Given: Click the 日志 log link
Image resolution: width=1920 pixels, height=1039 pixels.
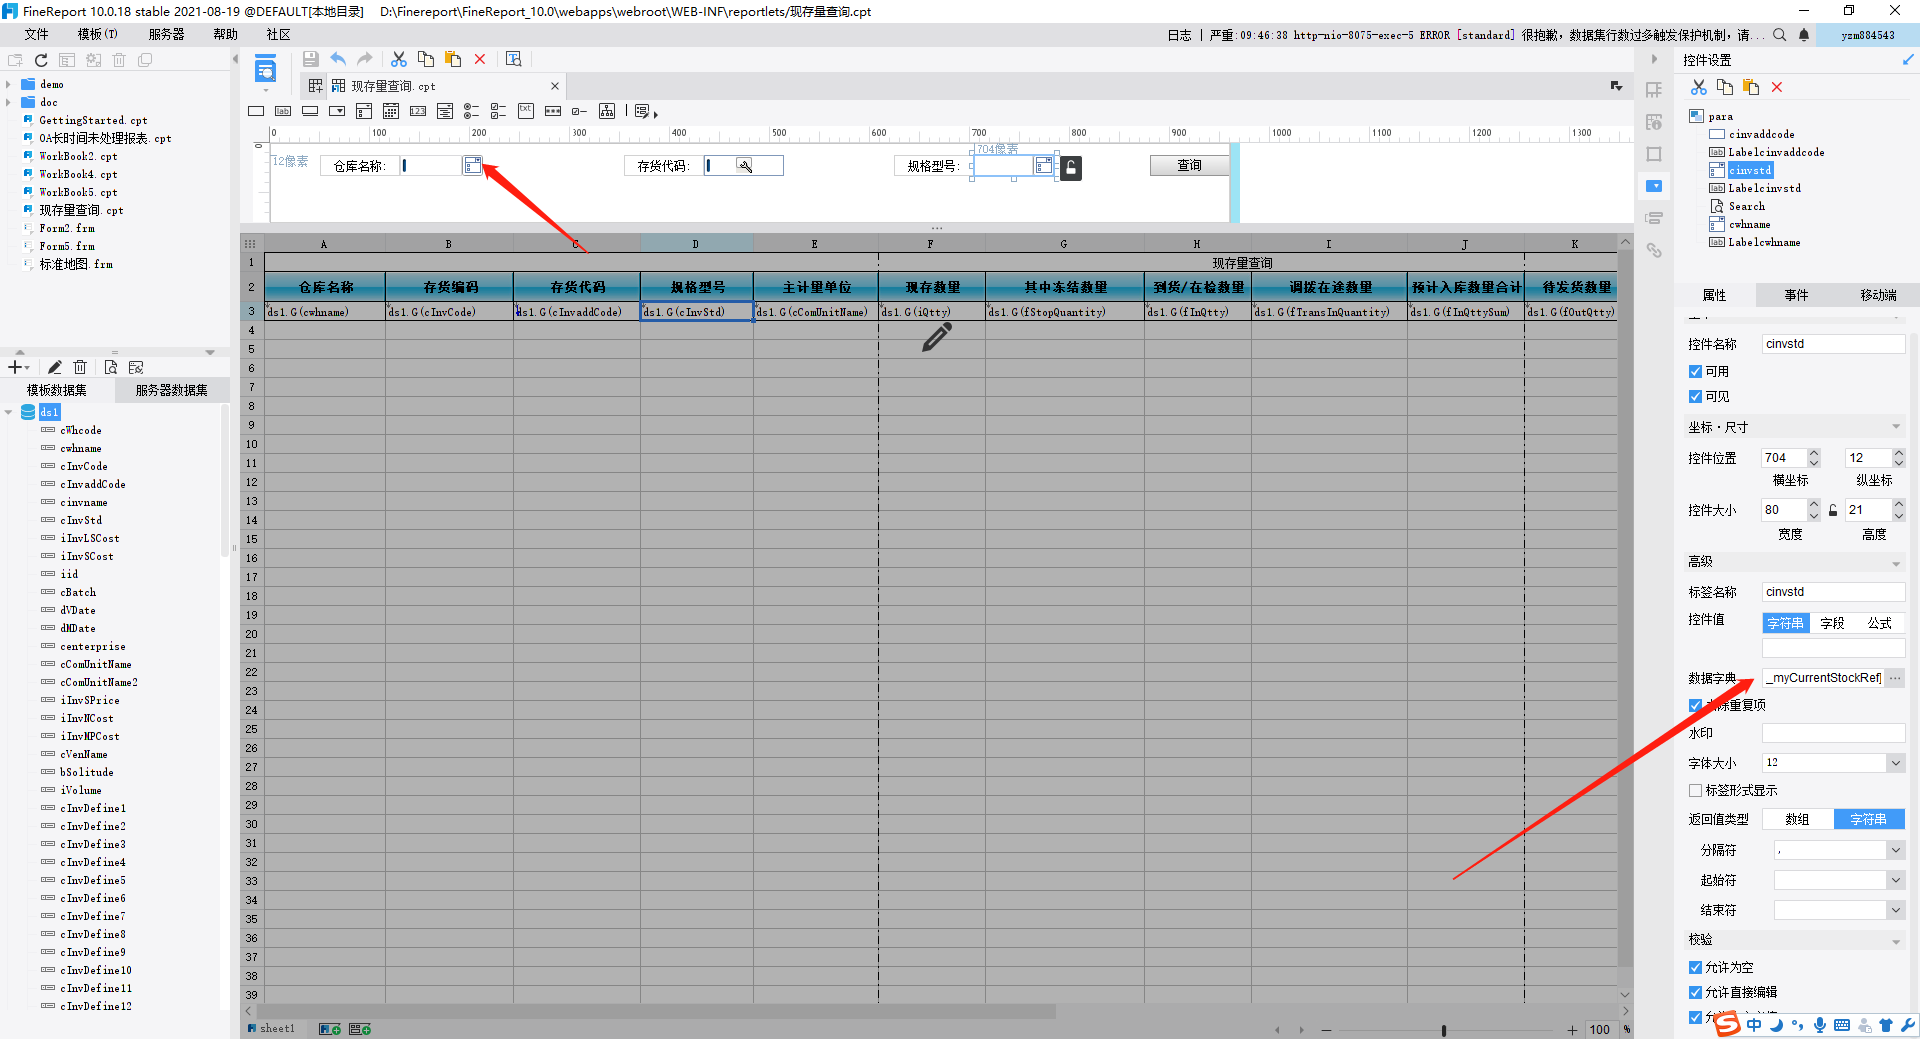Looking at the screenshot, I should [x=1179, y=35].
